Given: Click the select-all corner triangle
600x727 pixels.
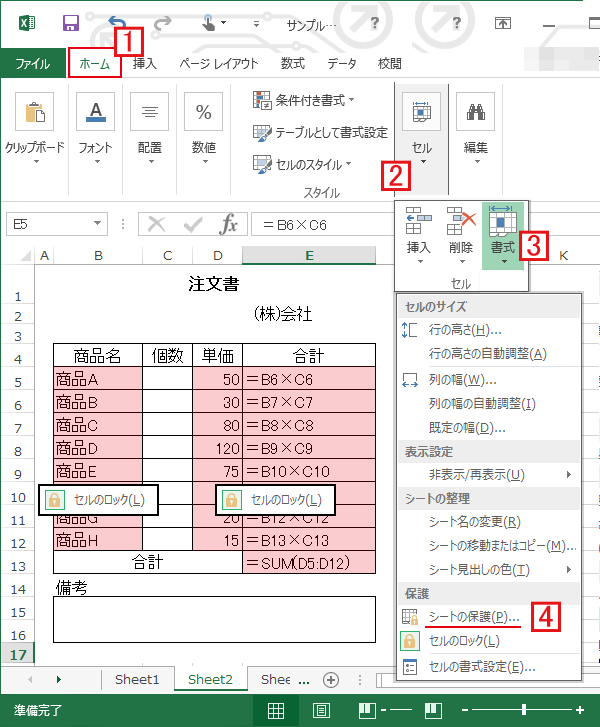Looking at the screenshot, I should pos(25,255).
